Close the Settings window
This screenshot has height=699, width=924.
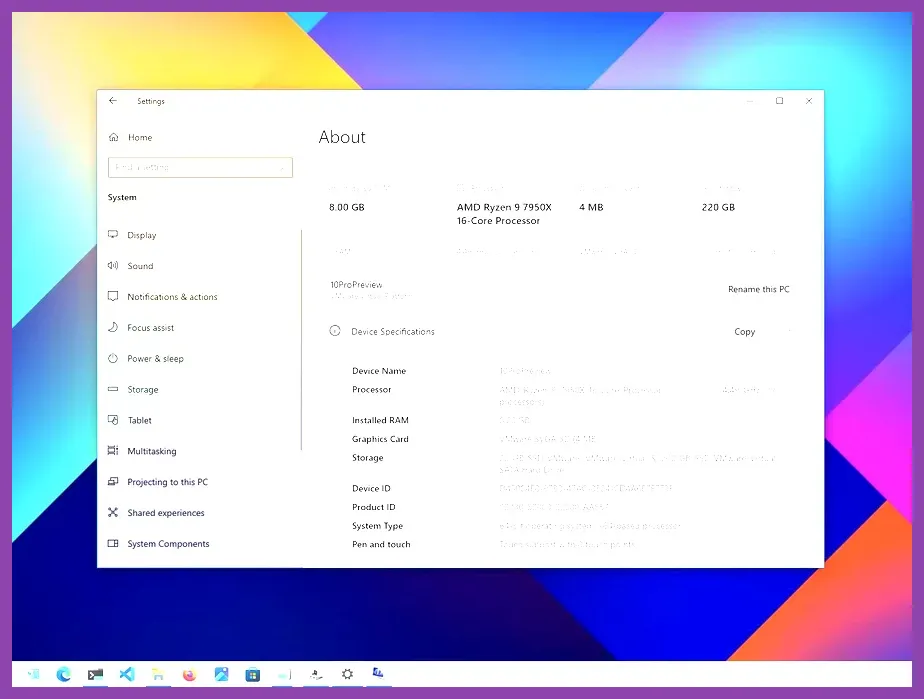click(809, 101)
